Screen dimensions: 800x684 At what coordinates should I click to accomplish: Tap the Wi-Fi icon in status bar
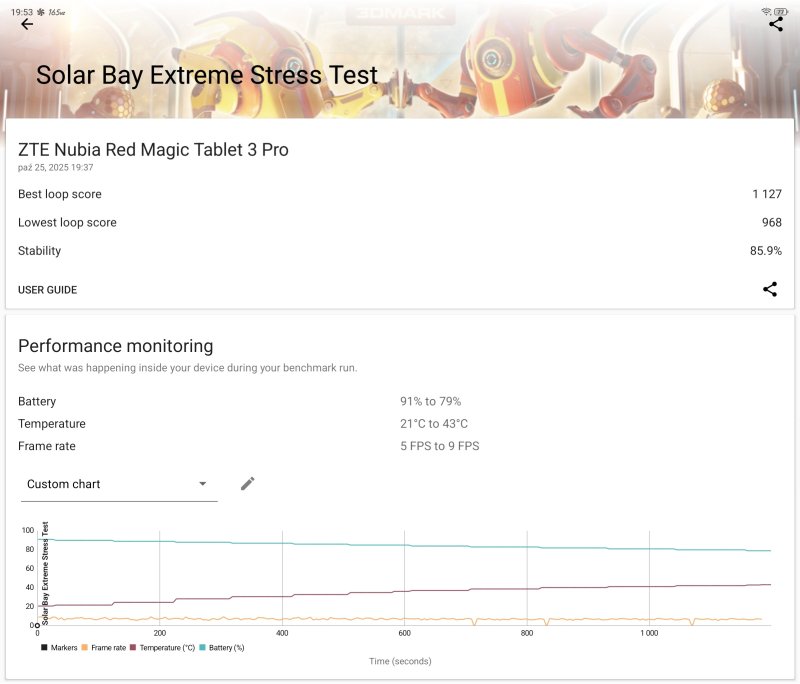point(766,11)
